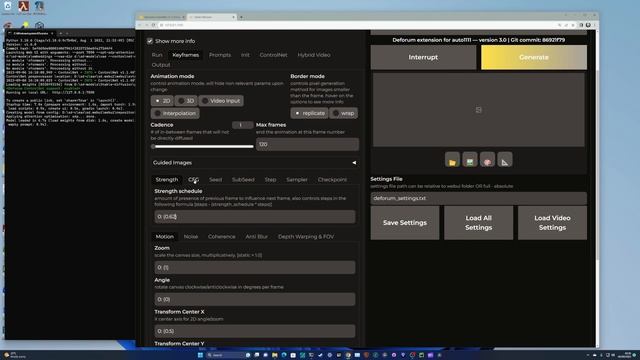Select the 2D animation mode
Screen dimensions: 640x360
point(162,100)
